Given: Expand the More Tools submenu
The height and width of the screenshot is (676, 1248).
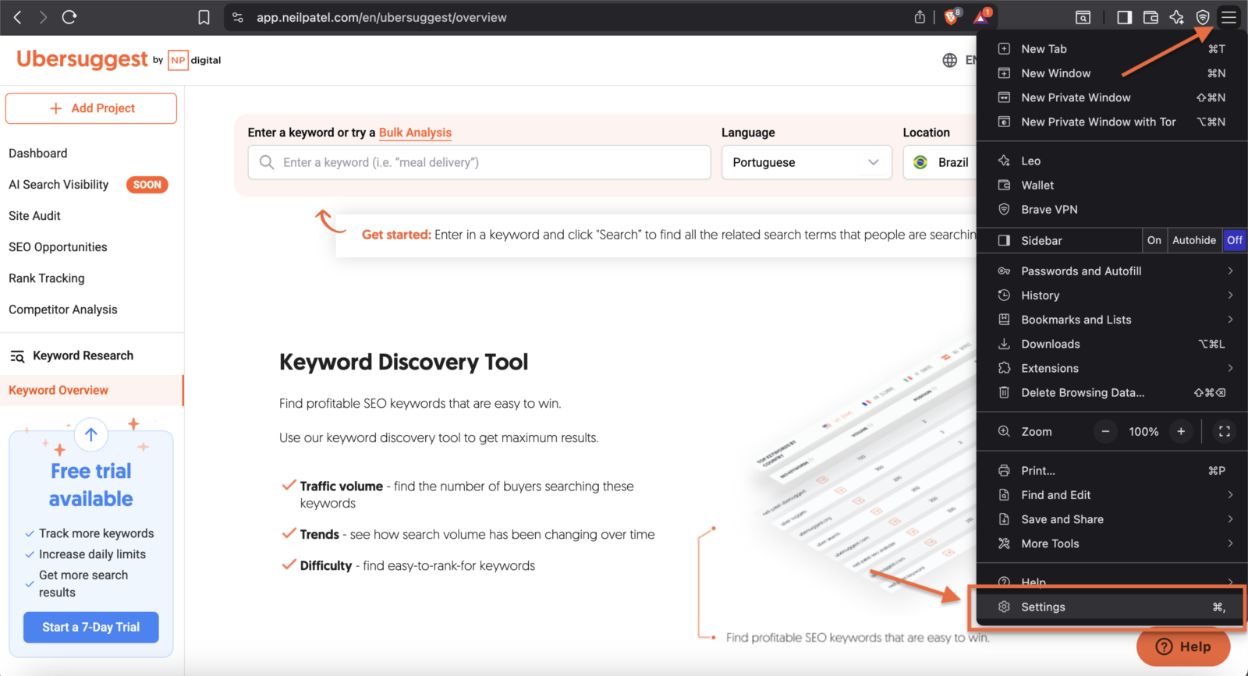Looking at the screenshot, I should pyautogui.click(x=1112, y=544).
